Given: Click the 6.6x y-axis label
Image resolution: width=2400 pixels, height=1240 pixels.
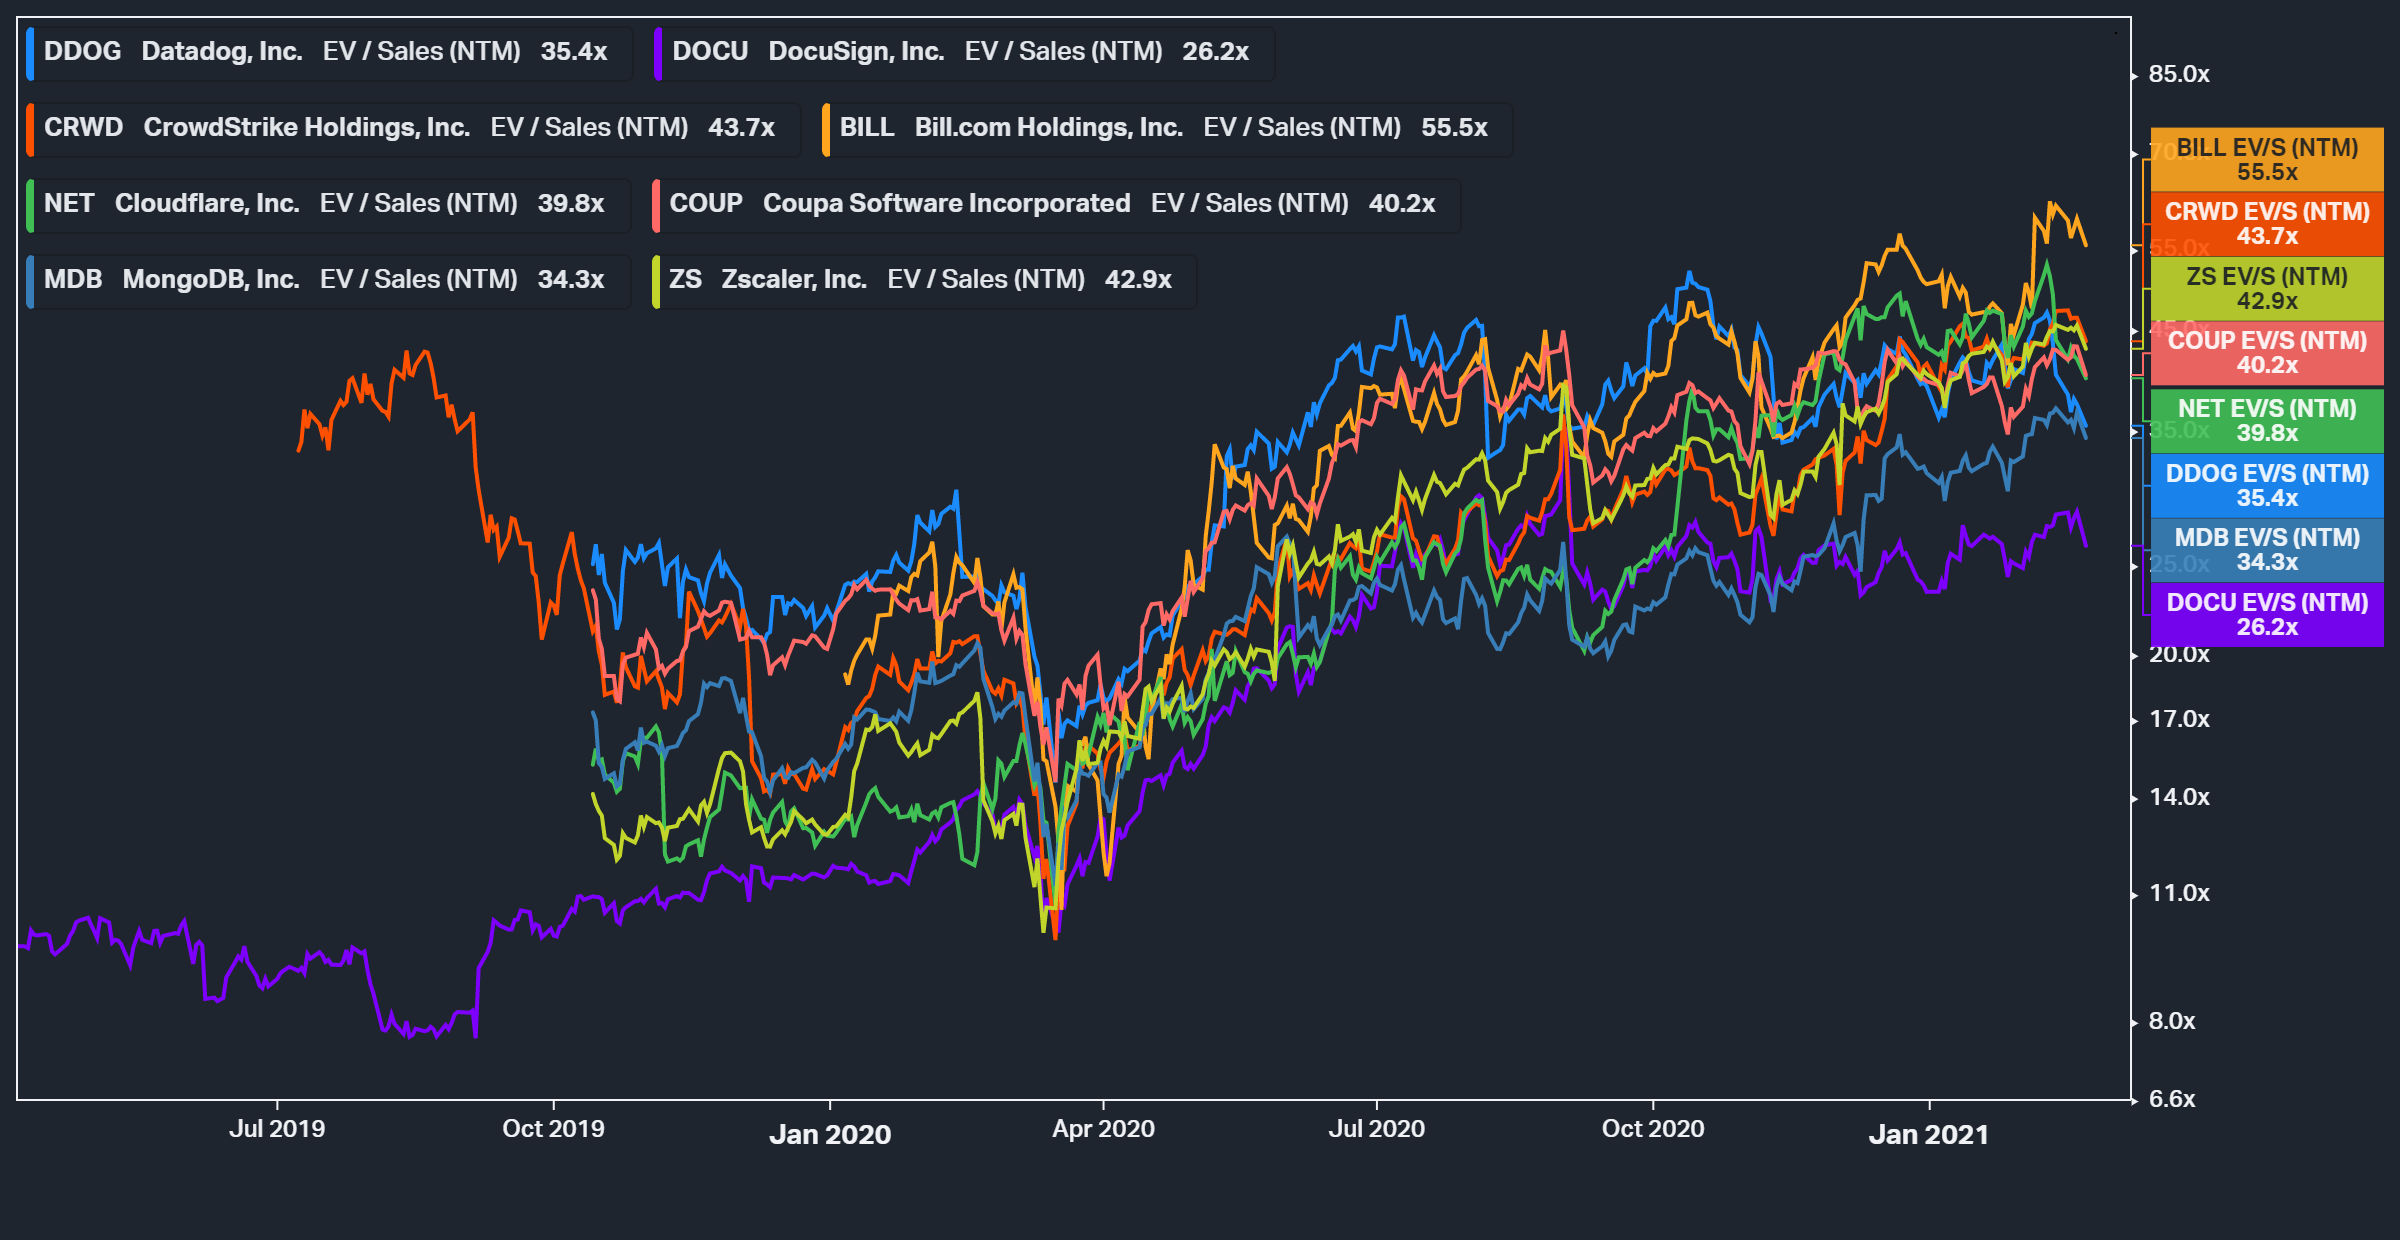Looking at the screenshot, I should [x=2172, y=1100].
